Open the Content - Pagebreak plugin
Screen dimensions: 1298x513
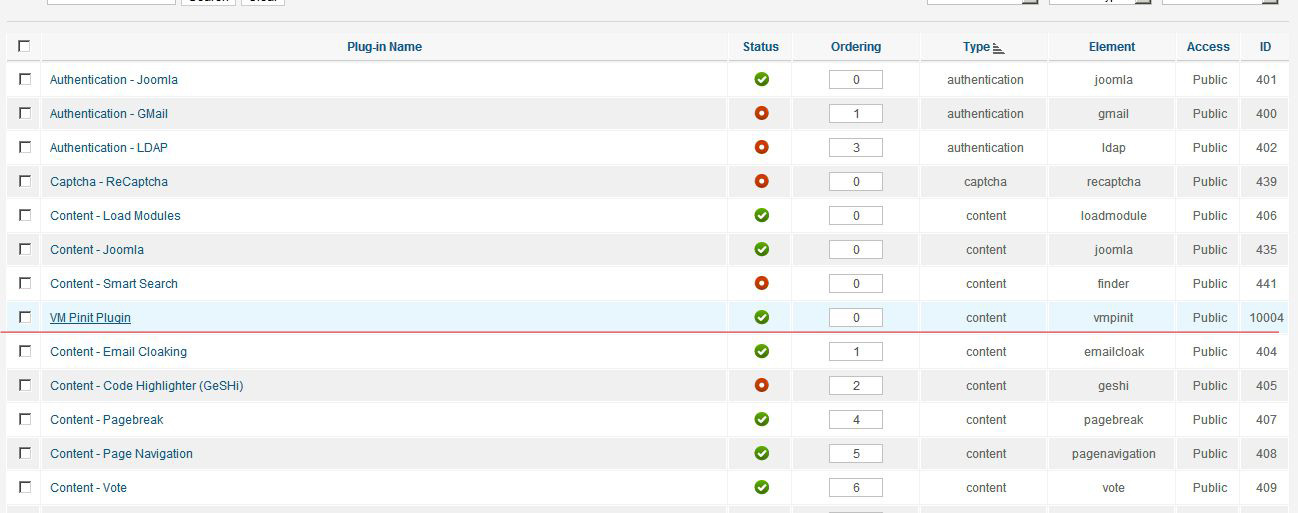(107, 419)
